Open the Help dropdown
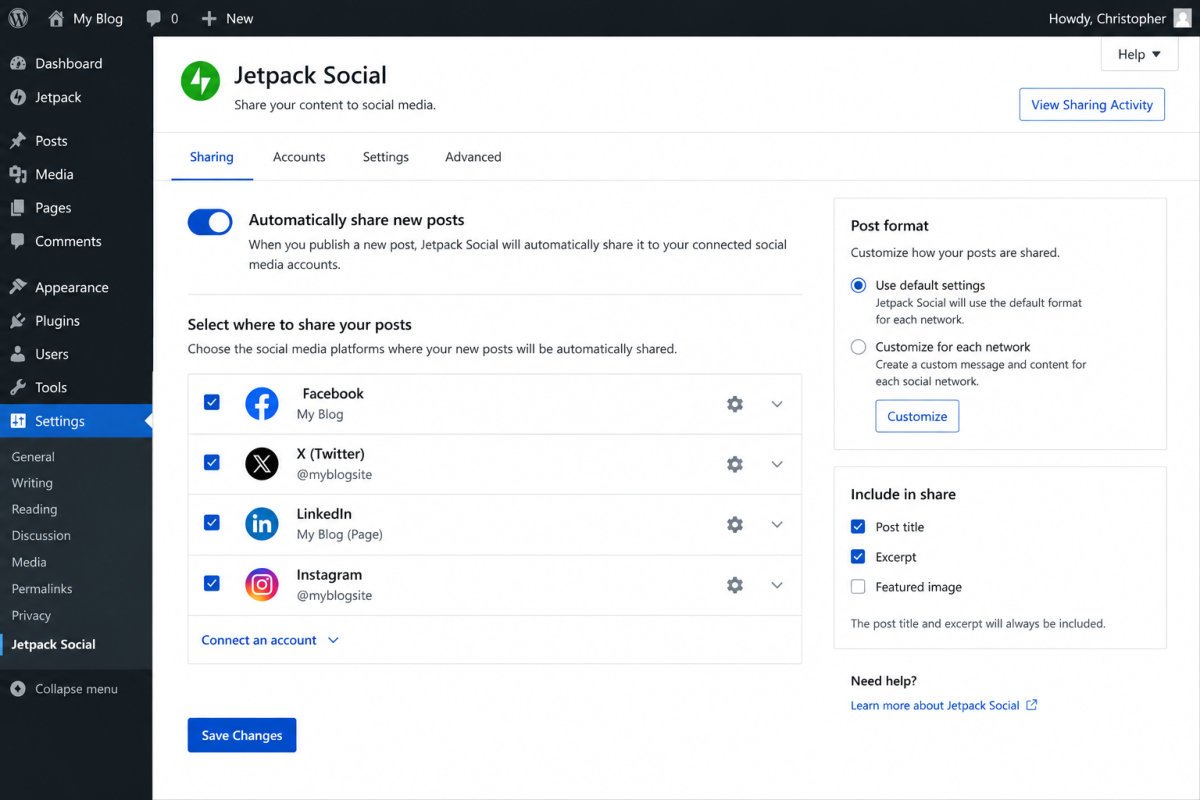This screenshot has width=1200, height=800. click(1139, 54)
